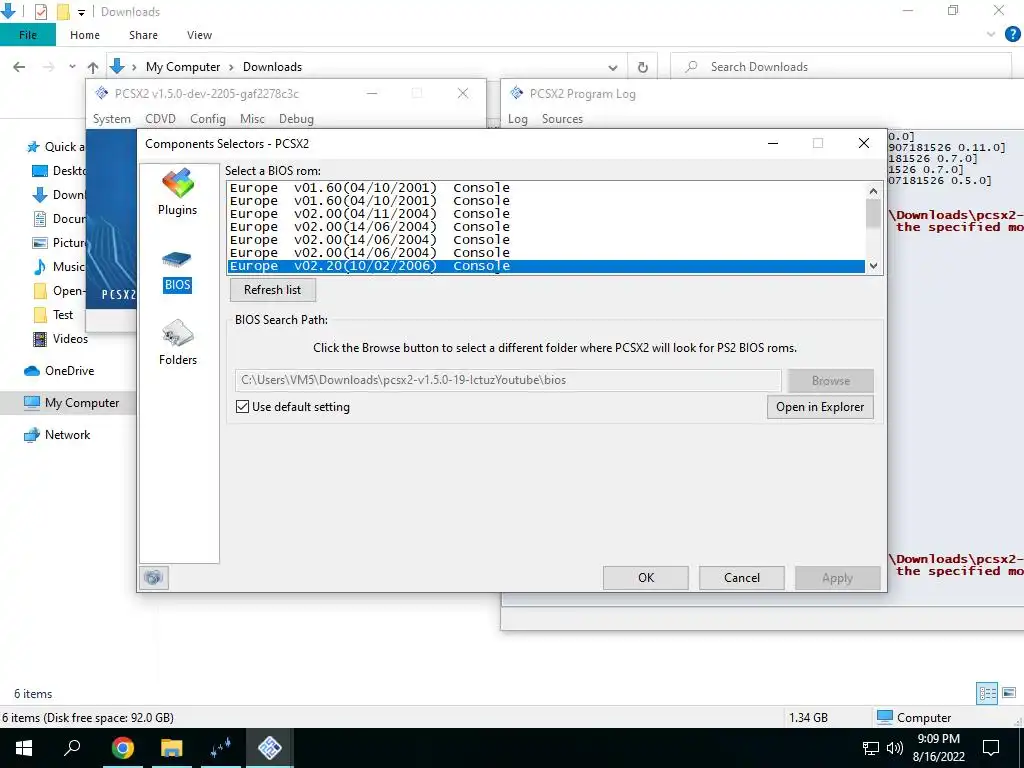Viewport: 1024px width, 768px height.
Task: Click the PCSX2 taskbar icon
Action: [x=270, y=747]
